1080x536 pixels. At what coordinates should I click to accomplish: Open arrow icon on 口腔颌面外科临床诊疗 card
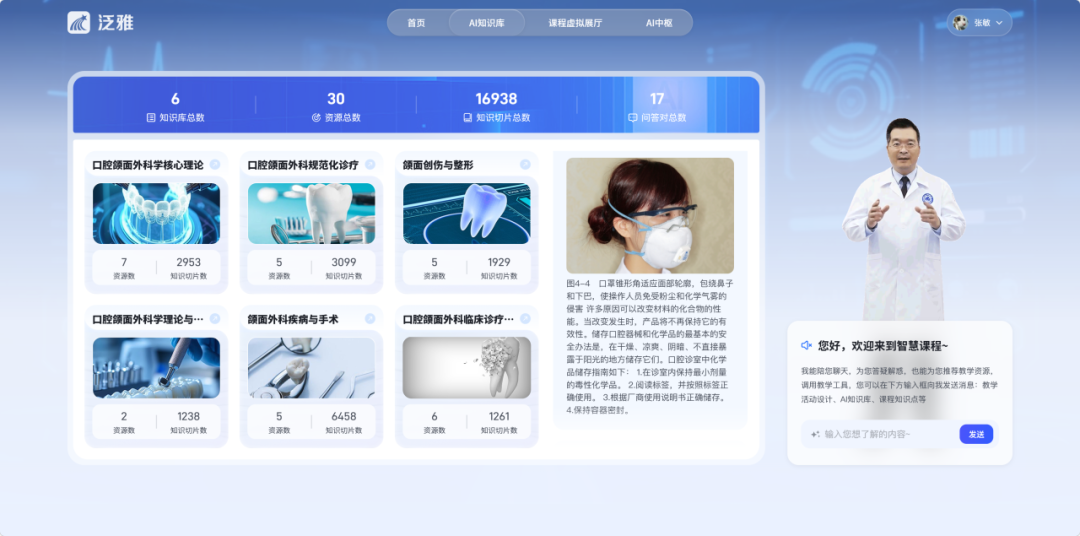[526, 318]
